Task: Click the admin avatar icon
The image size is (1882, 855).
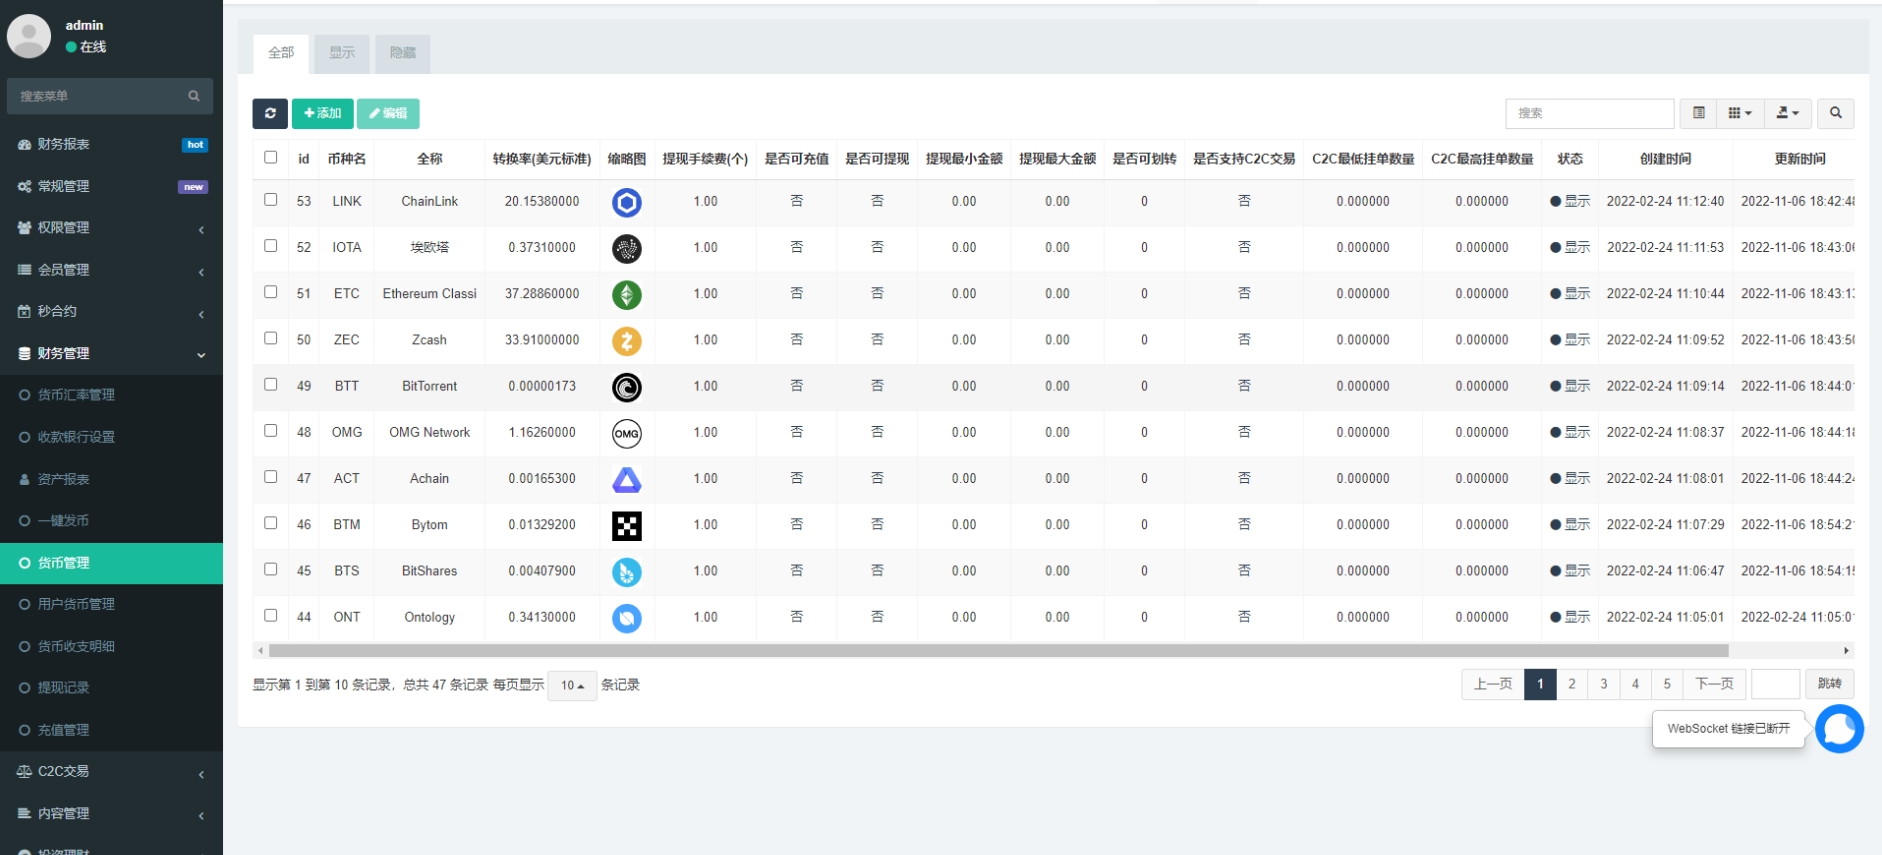Action: (29, 36)
